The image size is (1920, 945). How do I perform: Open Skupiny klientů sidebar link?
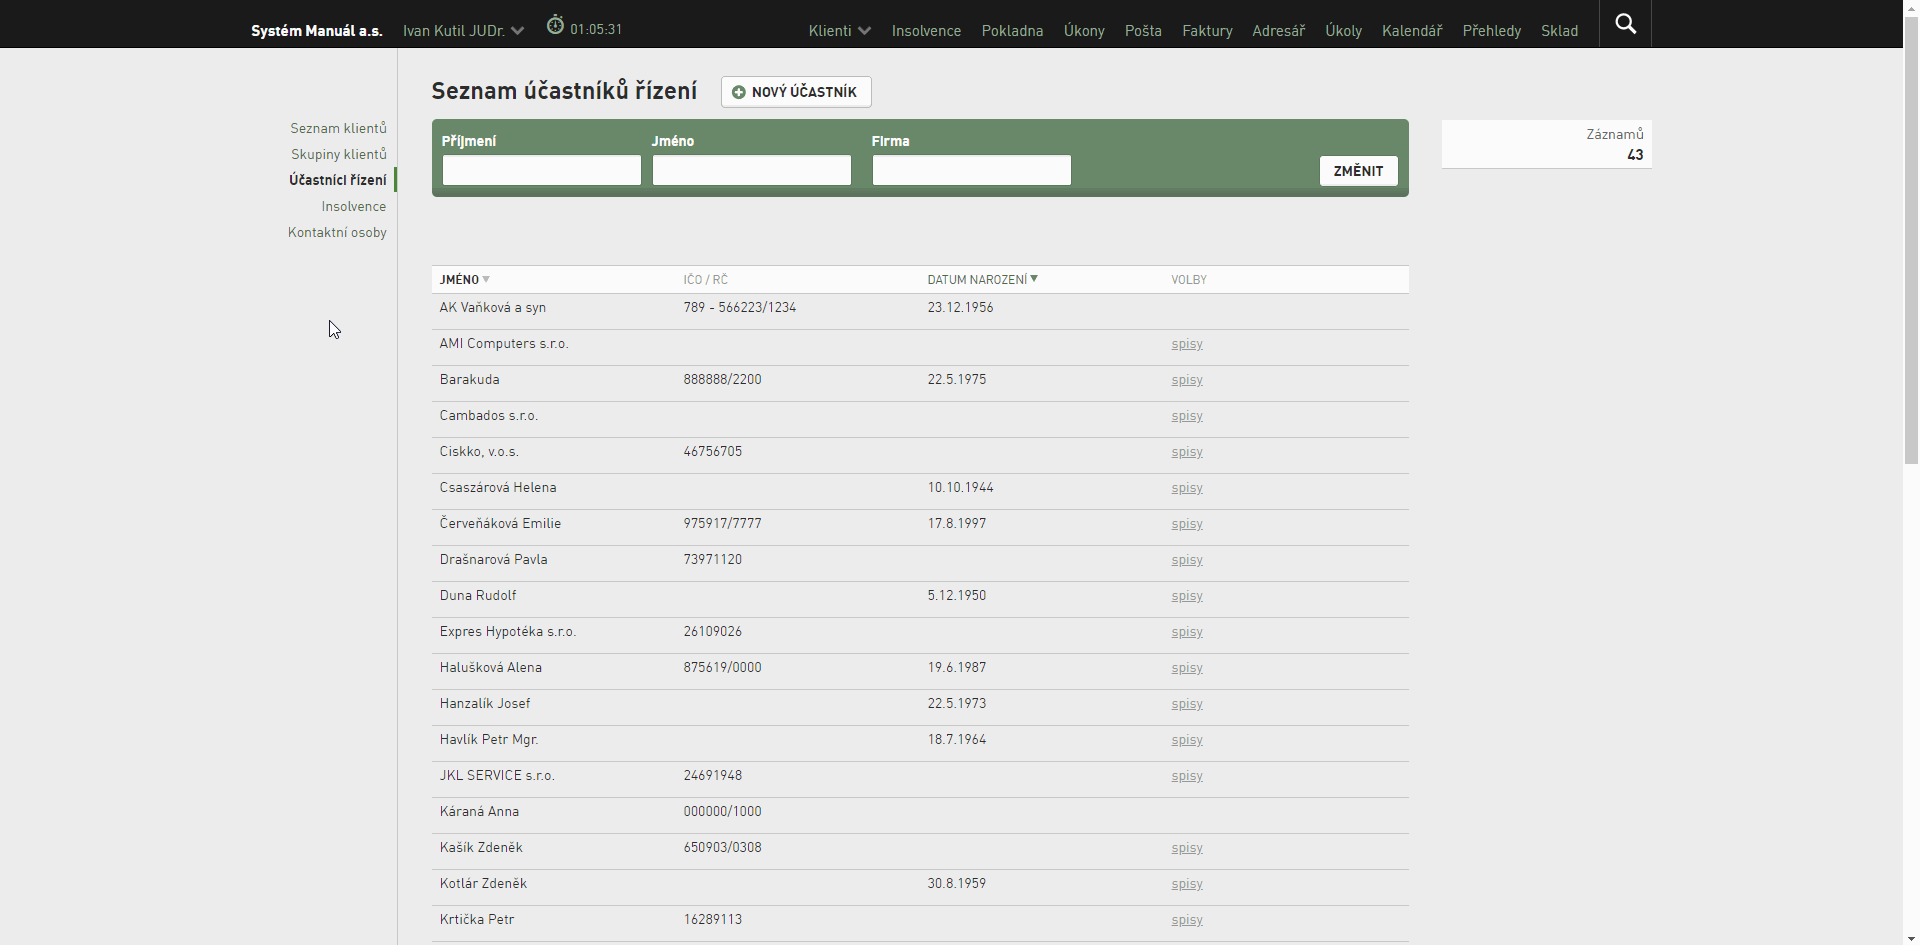click(x=338, y=154)
